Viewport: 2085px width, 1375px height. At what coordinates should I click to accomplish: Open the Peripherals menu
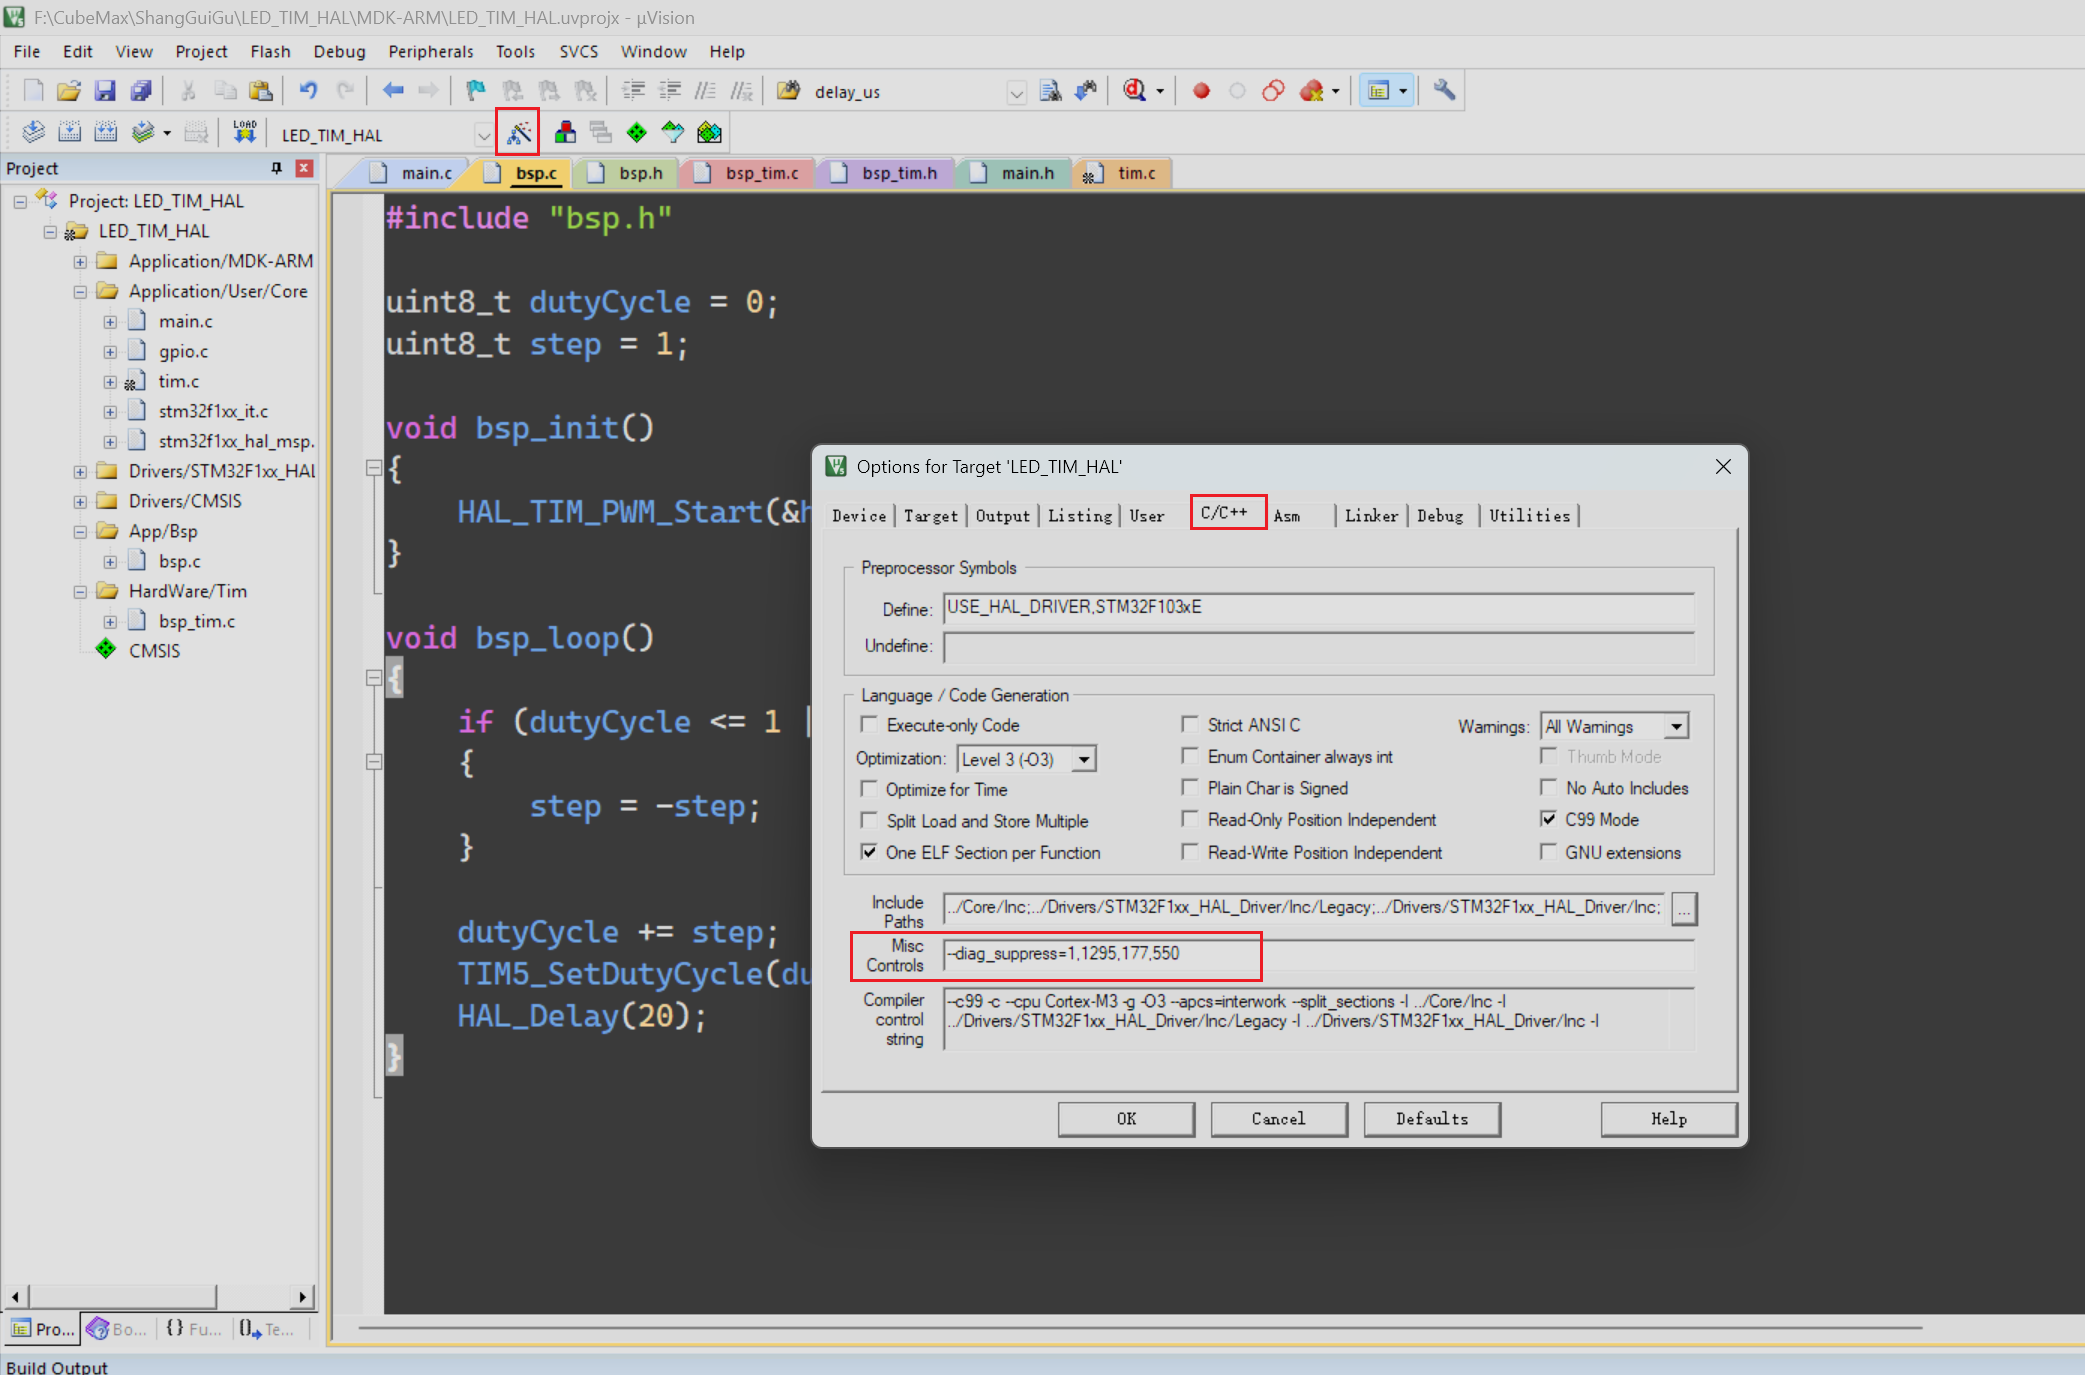point(430,52)
